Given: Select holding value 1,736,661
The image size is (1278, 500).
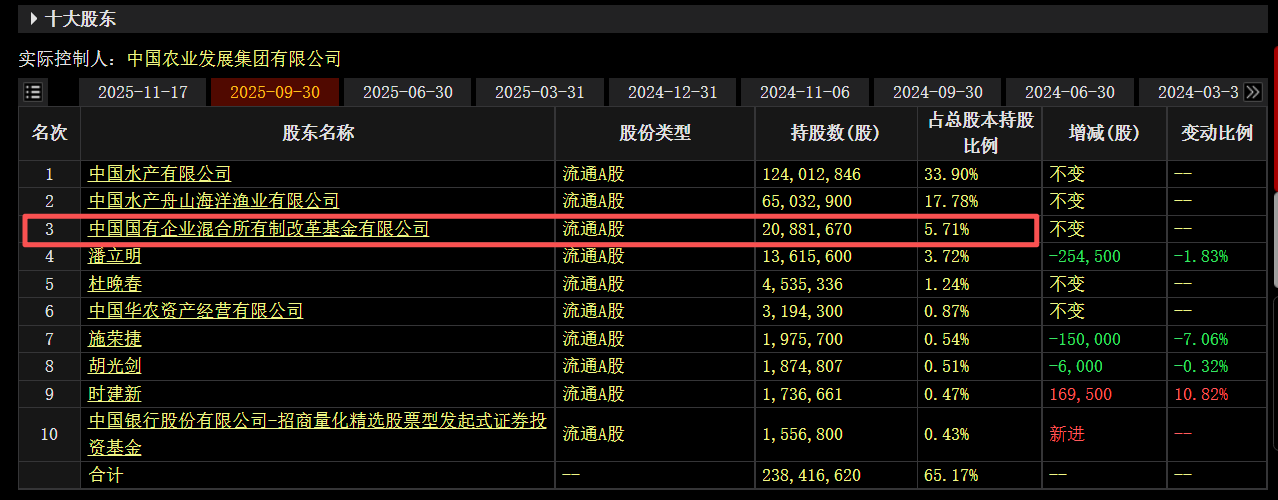Looking at the screenshot, I should [803, 394].
